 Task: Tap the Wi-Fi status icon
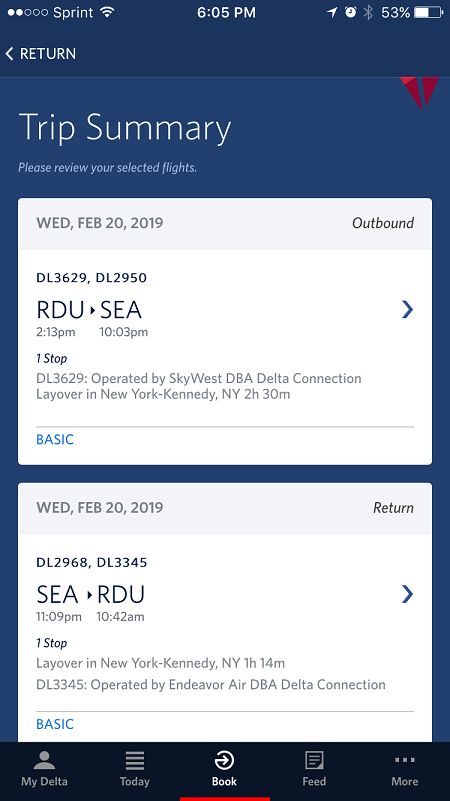pyautogui.click(x=107, y=12)
